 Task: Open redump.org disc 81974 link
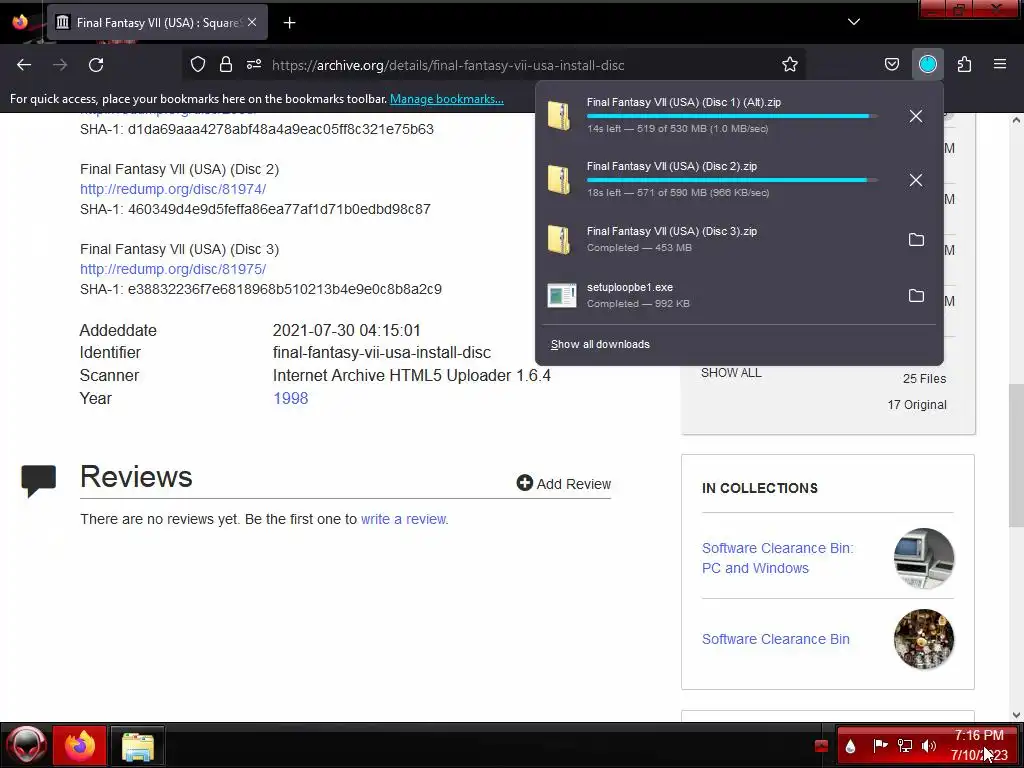173,189
